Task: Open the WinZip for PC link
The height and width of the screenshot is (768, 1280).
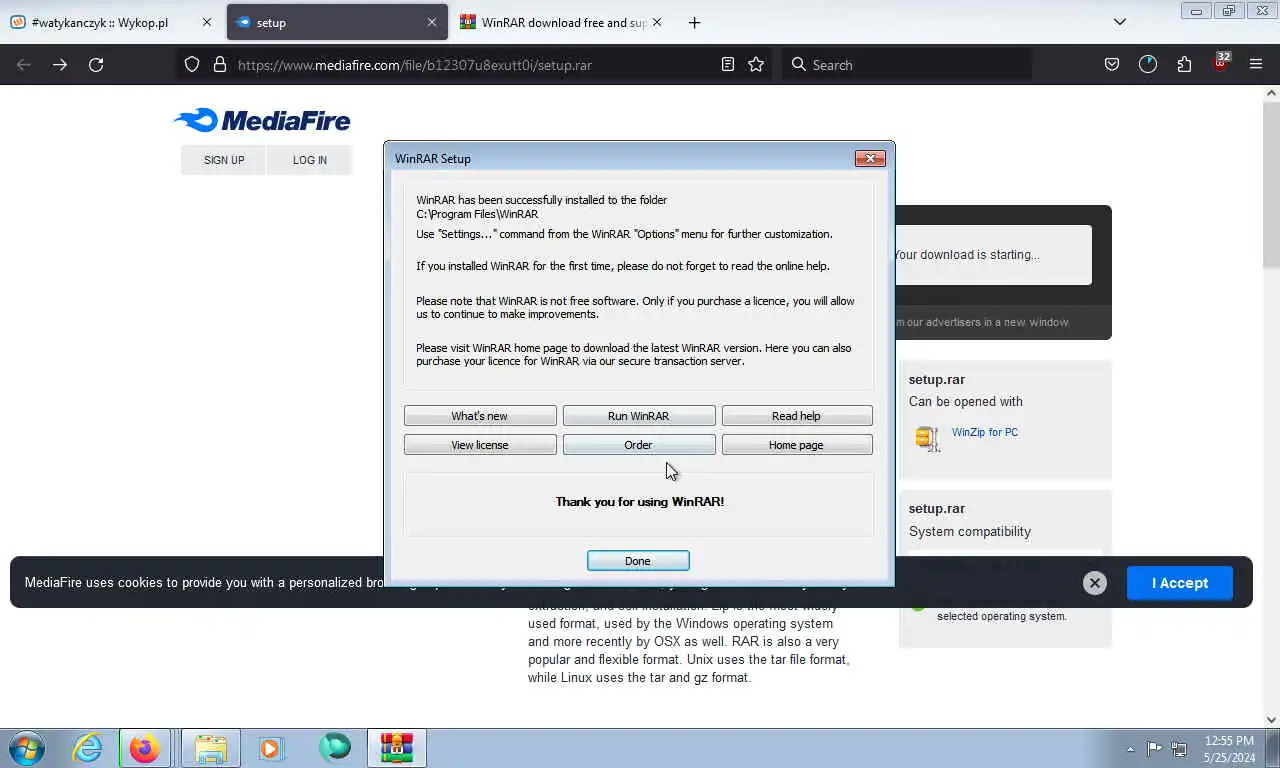Action: (x=985, y=432)
